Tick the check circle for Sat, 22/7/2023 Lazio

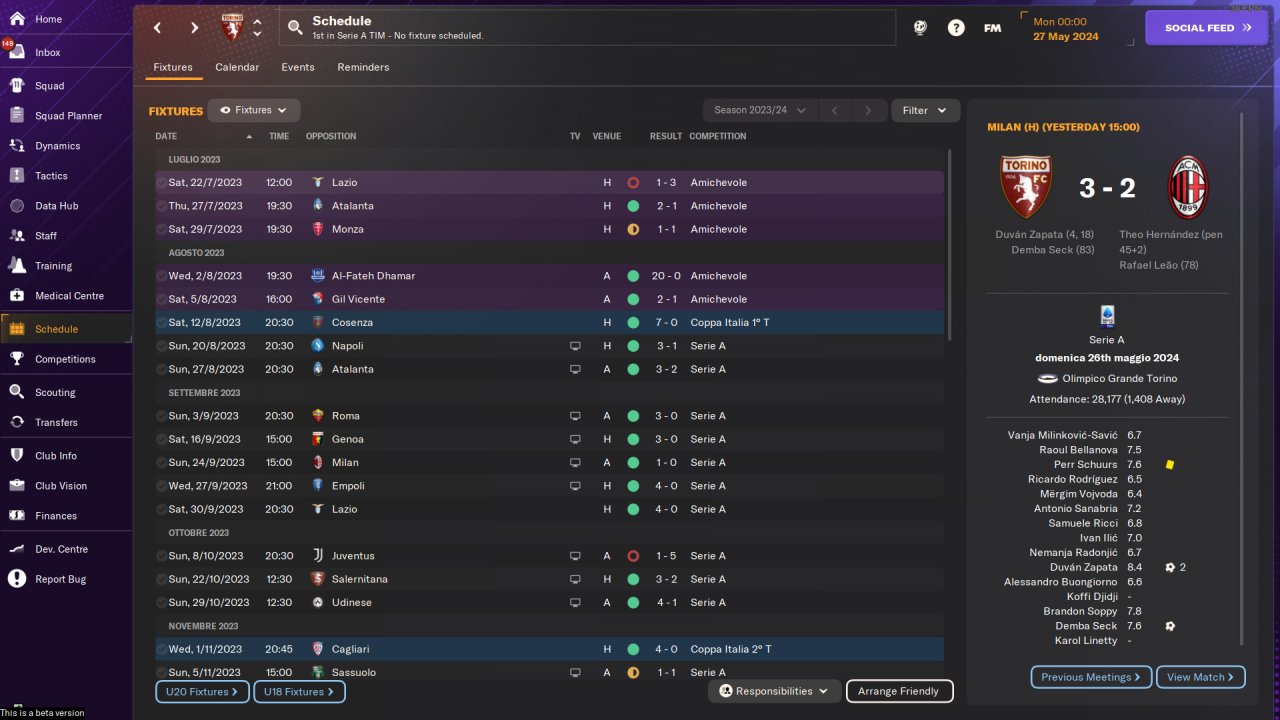click(162, 183)
